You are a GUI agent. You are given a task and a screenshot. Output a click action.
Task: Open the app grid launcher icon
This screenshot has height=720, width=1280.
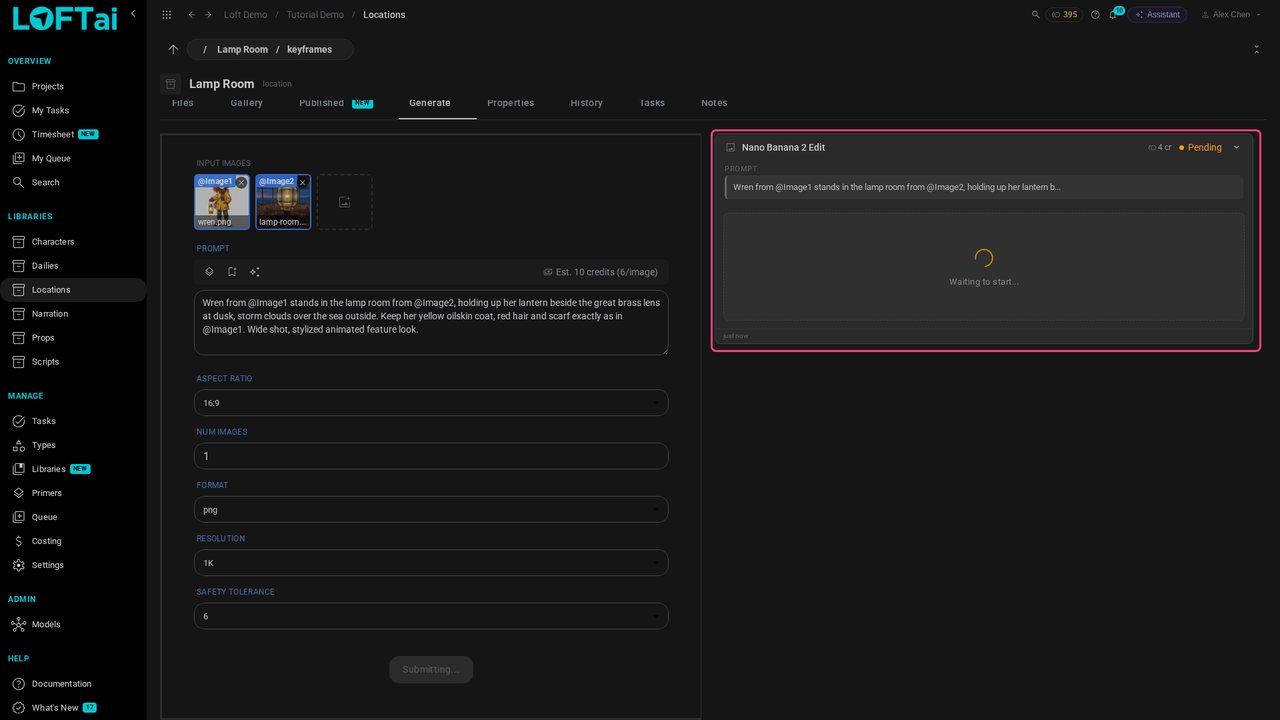166,15
